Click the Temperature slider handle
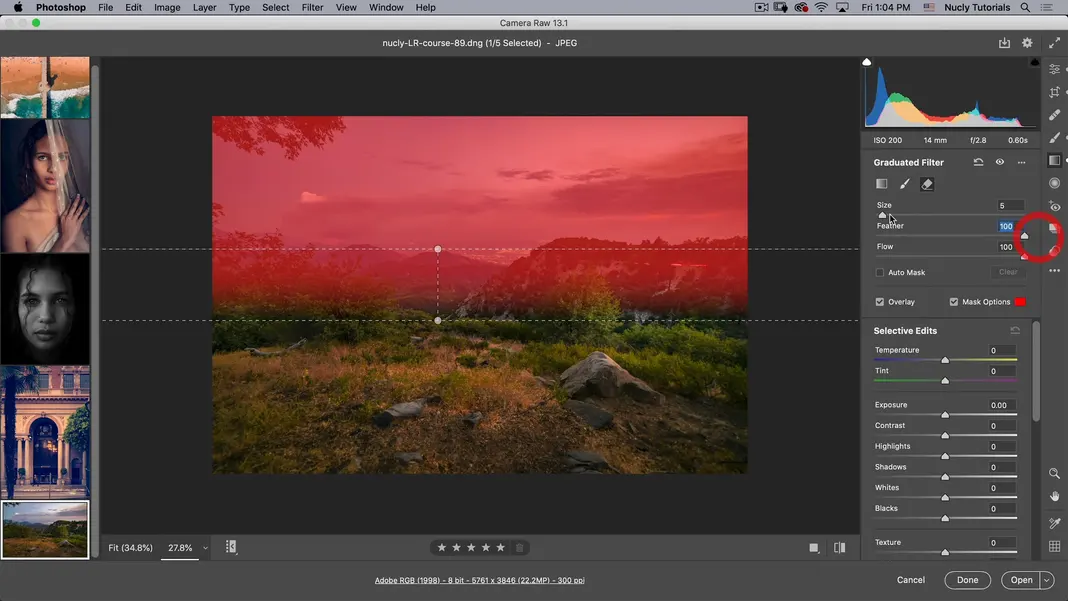Viewport: 1068px width, 601px height. 945,359
